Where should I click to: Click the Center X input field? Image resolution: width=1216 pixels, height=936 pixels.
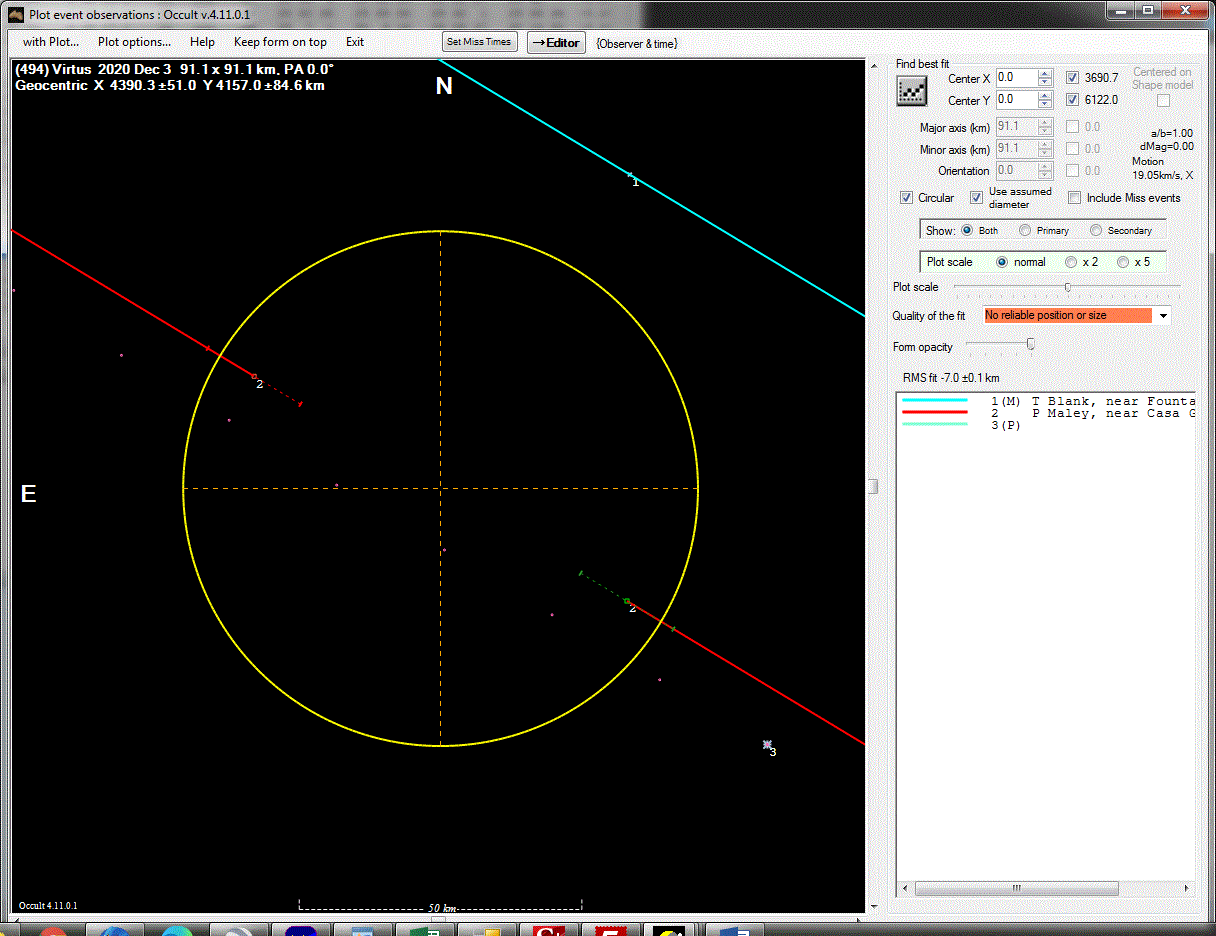(x=1016, y=78)
